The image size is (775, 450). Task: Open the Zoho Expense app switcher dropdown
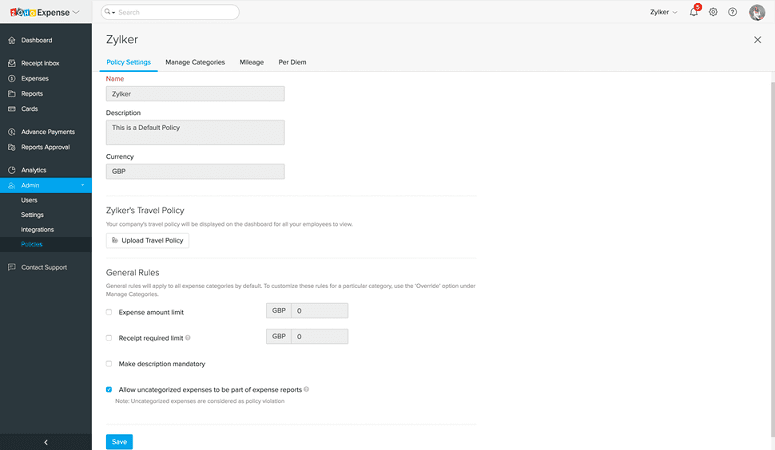pos(76,12)
